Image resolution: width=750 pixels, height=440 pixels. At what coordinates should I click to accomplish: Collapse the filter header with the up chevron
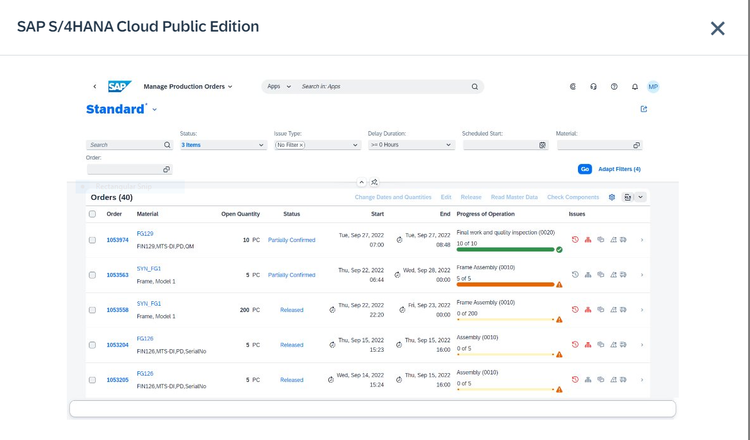(362, 182)
